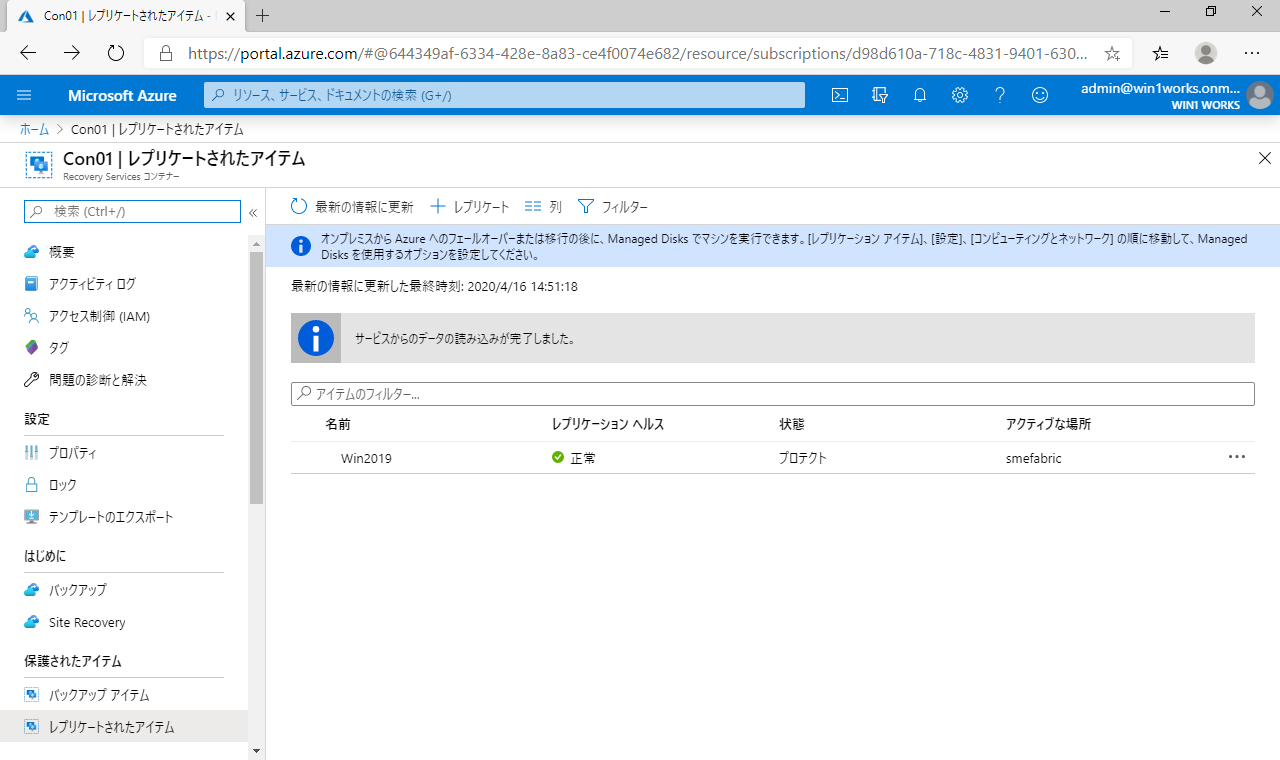Click the ホーム breadcrumb link
Viewport: 1280px width, 760px height.
(34, 129)
